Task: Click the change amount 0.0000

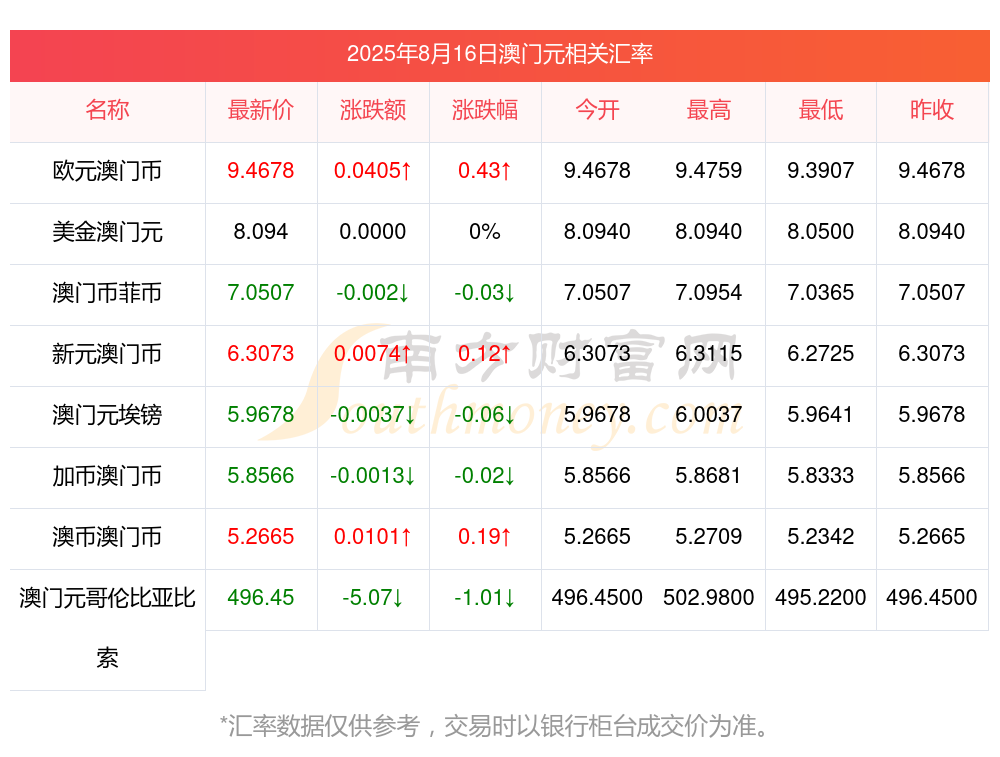Action: coord(373,232)
